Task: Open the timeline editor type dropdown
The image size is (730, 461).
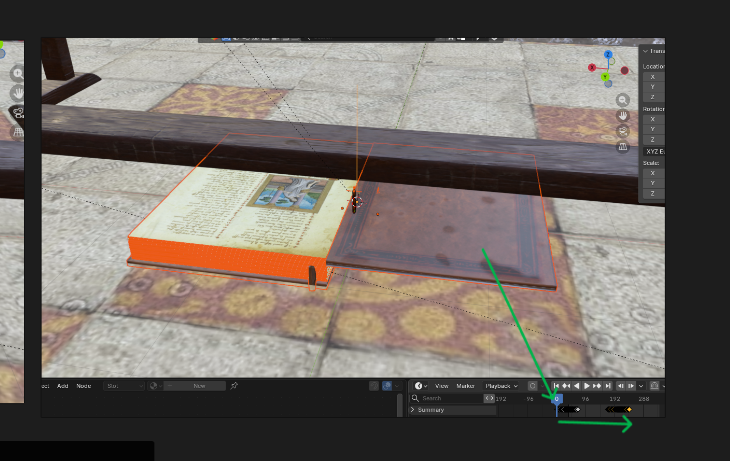Action: click(421, 386)
